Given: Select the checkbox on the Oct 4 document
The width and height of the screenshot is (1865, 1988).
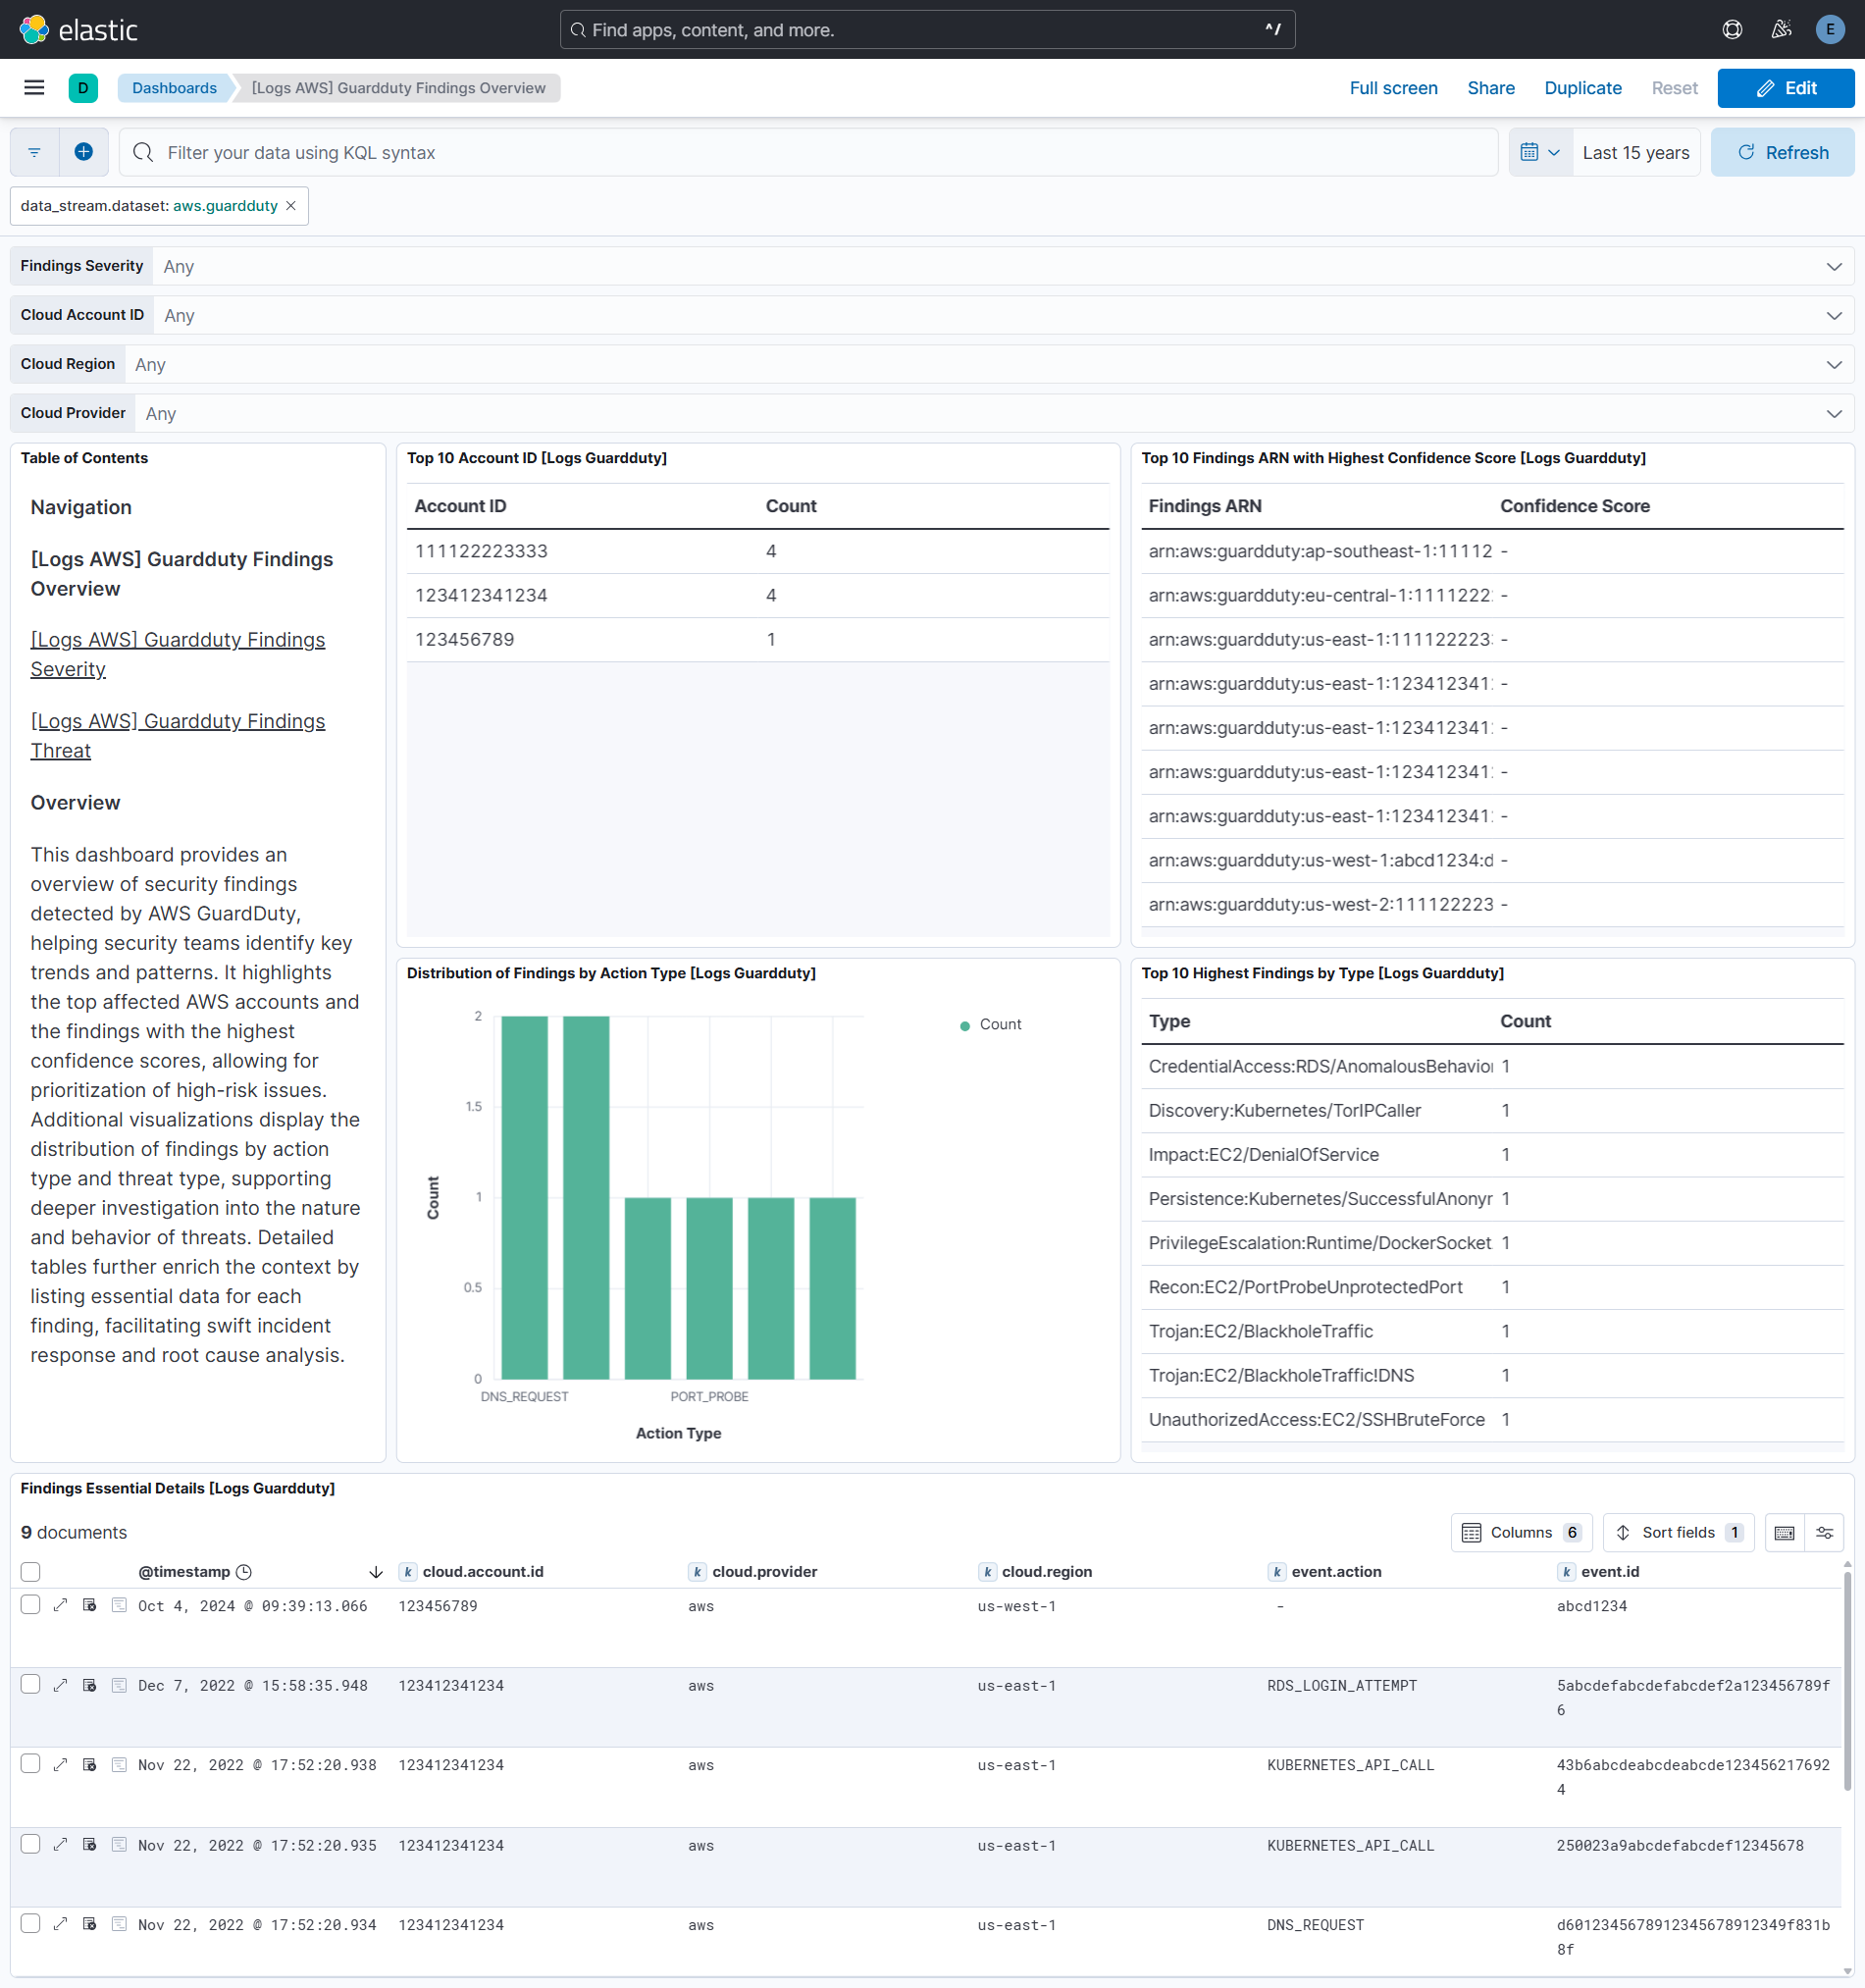Looking at the screenshot, I should [30, 1605].
